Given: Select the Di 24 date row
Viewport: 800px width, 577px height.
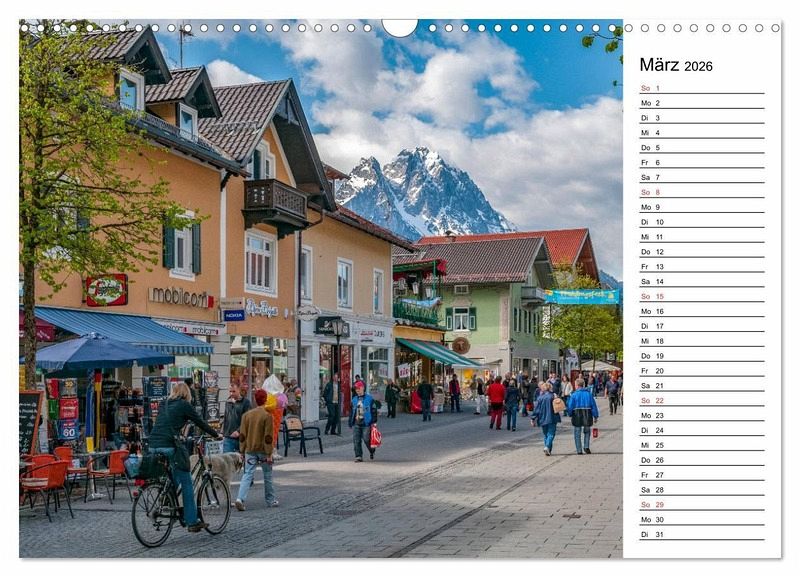Looking at the screenshot, I should 702,430.
